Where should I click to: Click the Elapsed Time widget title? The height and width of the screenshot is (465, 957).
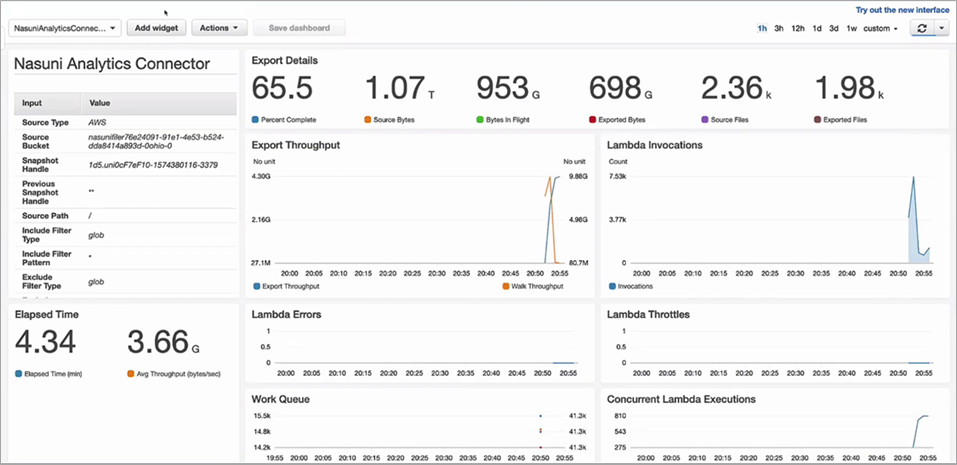pos(47,315)
